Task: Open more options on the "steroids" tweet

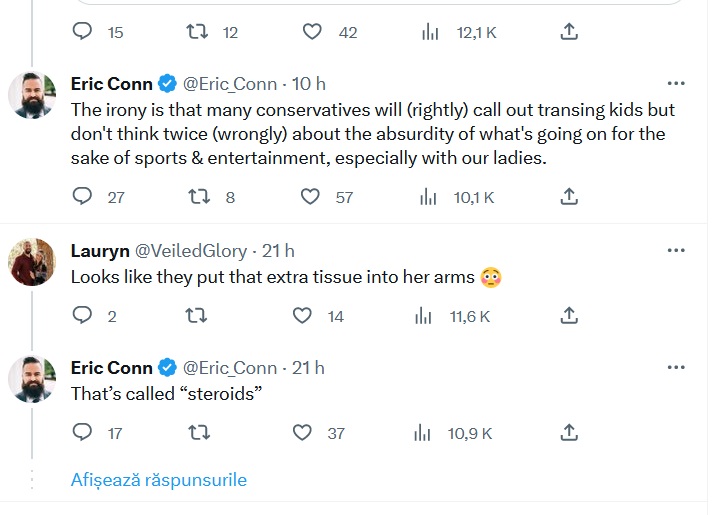Action: click(677, 367)
